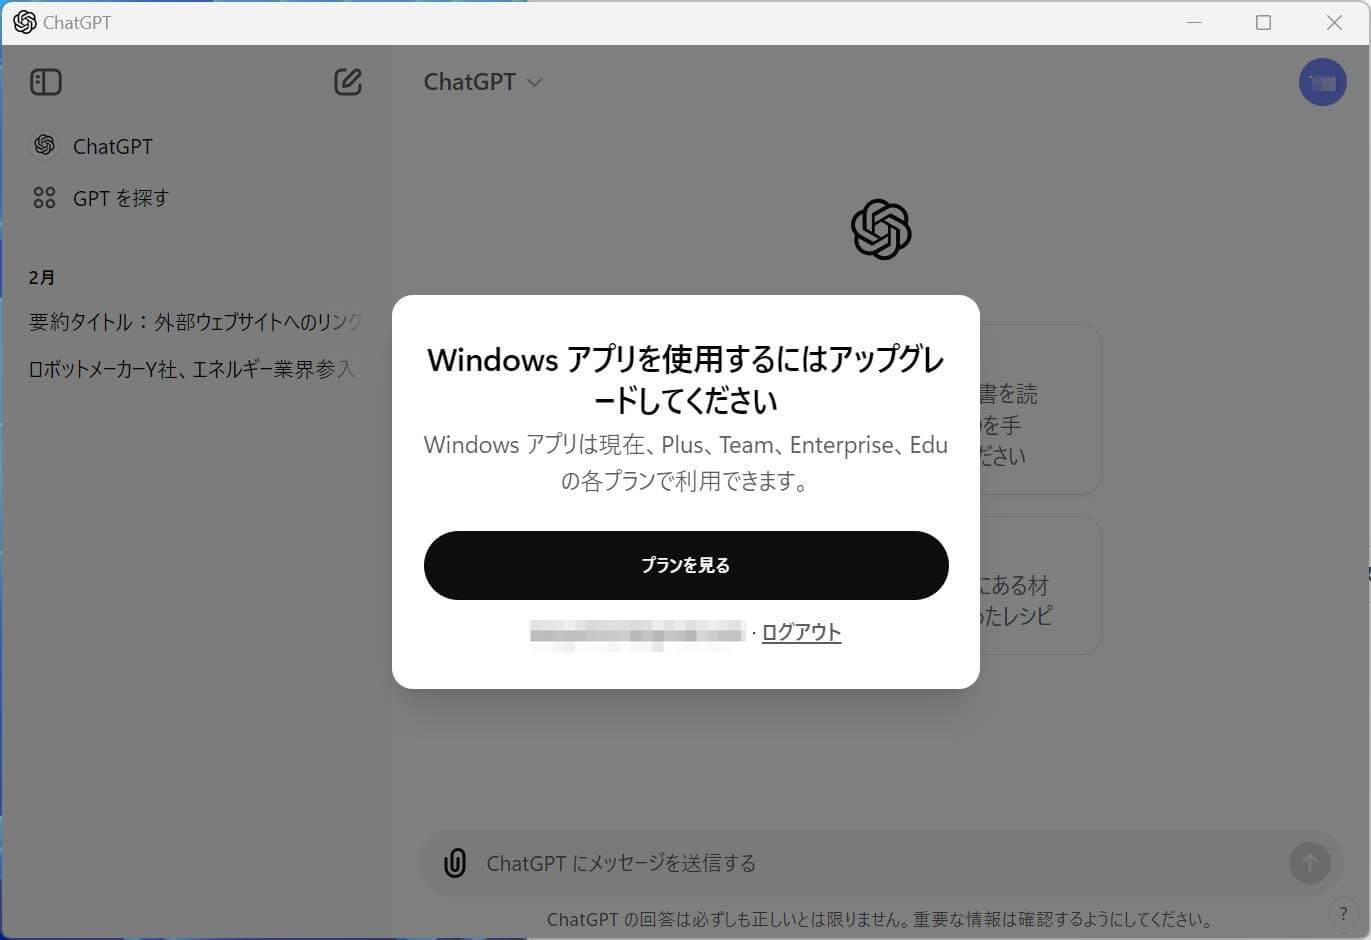Click the paperclip attach file icon

pos(455,863)
